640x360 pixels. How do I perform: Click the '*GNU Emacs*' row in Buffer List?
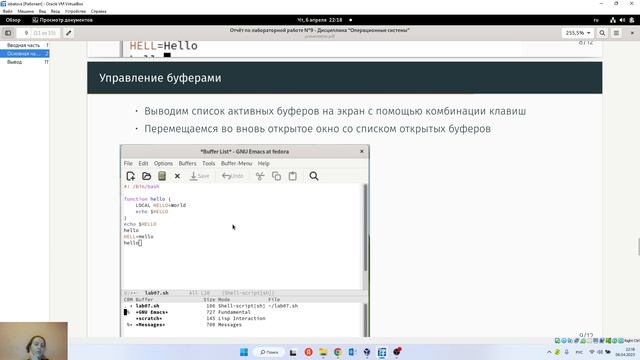[x=187, y=312]
